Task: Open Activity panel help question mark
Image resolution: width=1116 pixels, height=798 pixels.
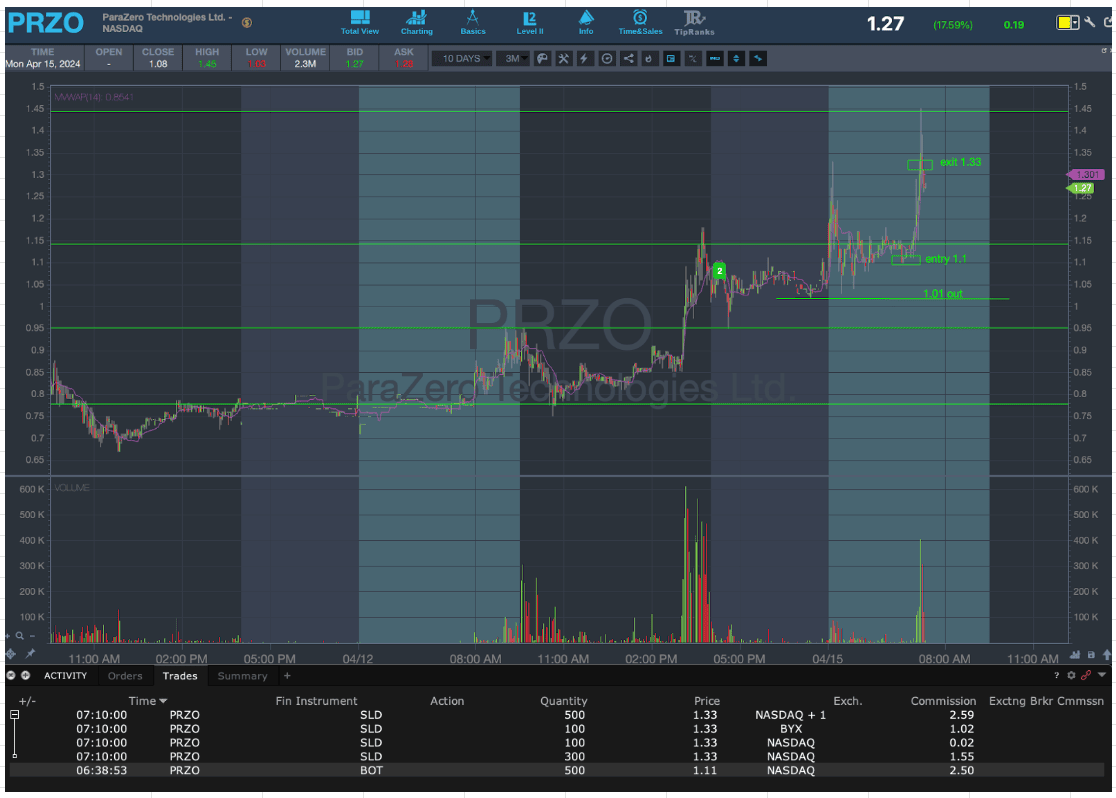Action: 1056,676
